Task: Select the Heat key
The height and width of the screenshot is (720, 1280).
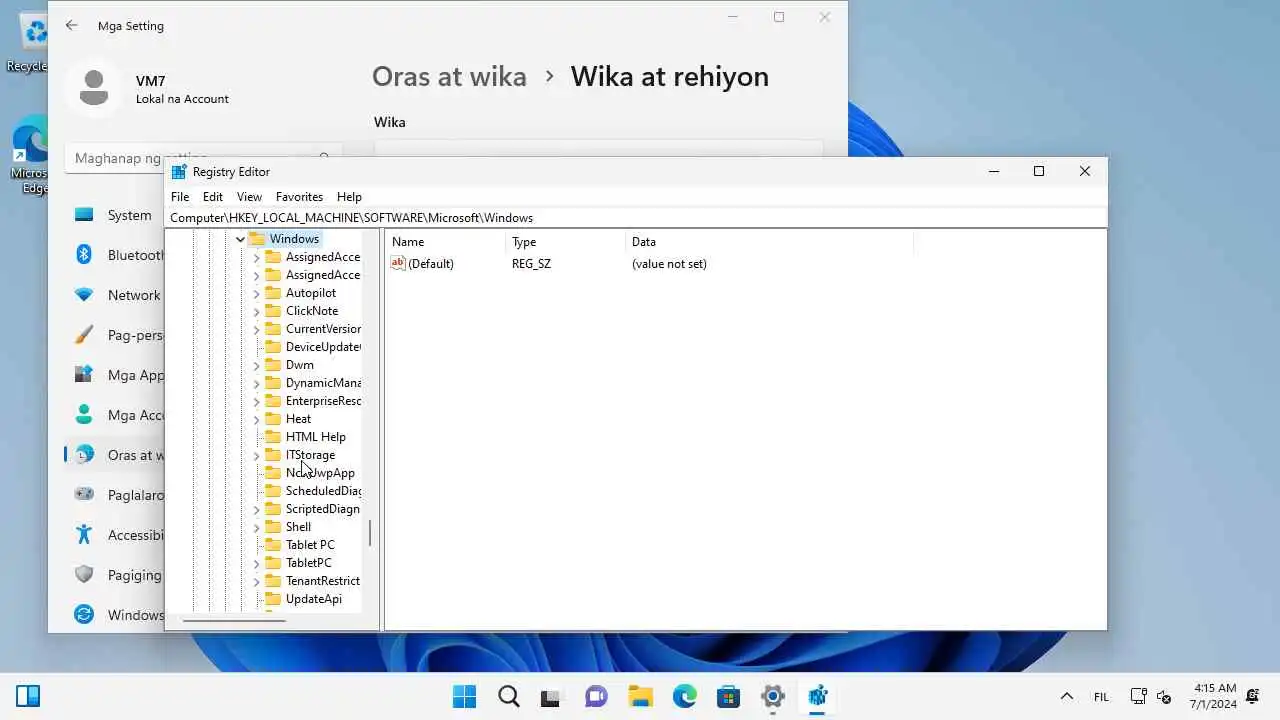Action: [x=298, y=419]
